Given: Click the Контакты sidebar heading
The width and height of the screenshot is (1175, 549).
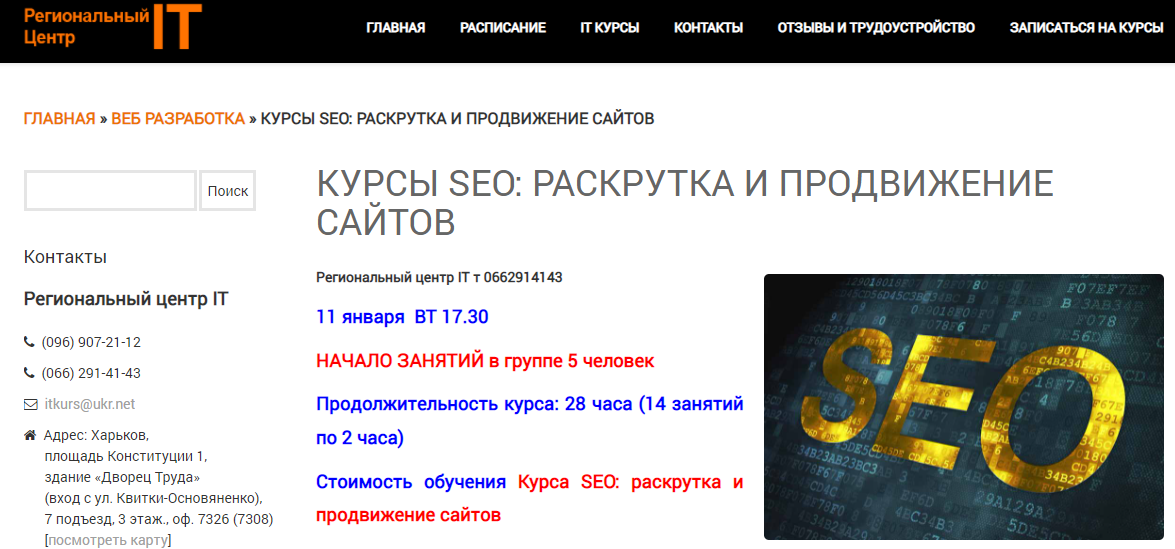Looking at the screenshot, I should tap(65, 257).
